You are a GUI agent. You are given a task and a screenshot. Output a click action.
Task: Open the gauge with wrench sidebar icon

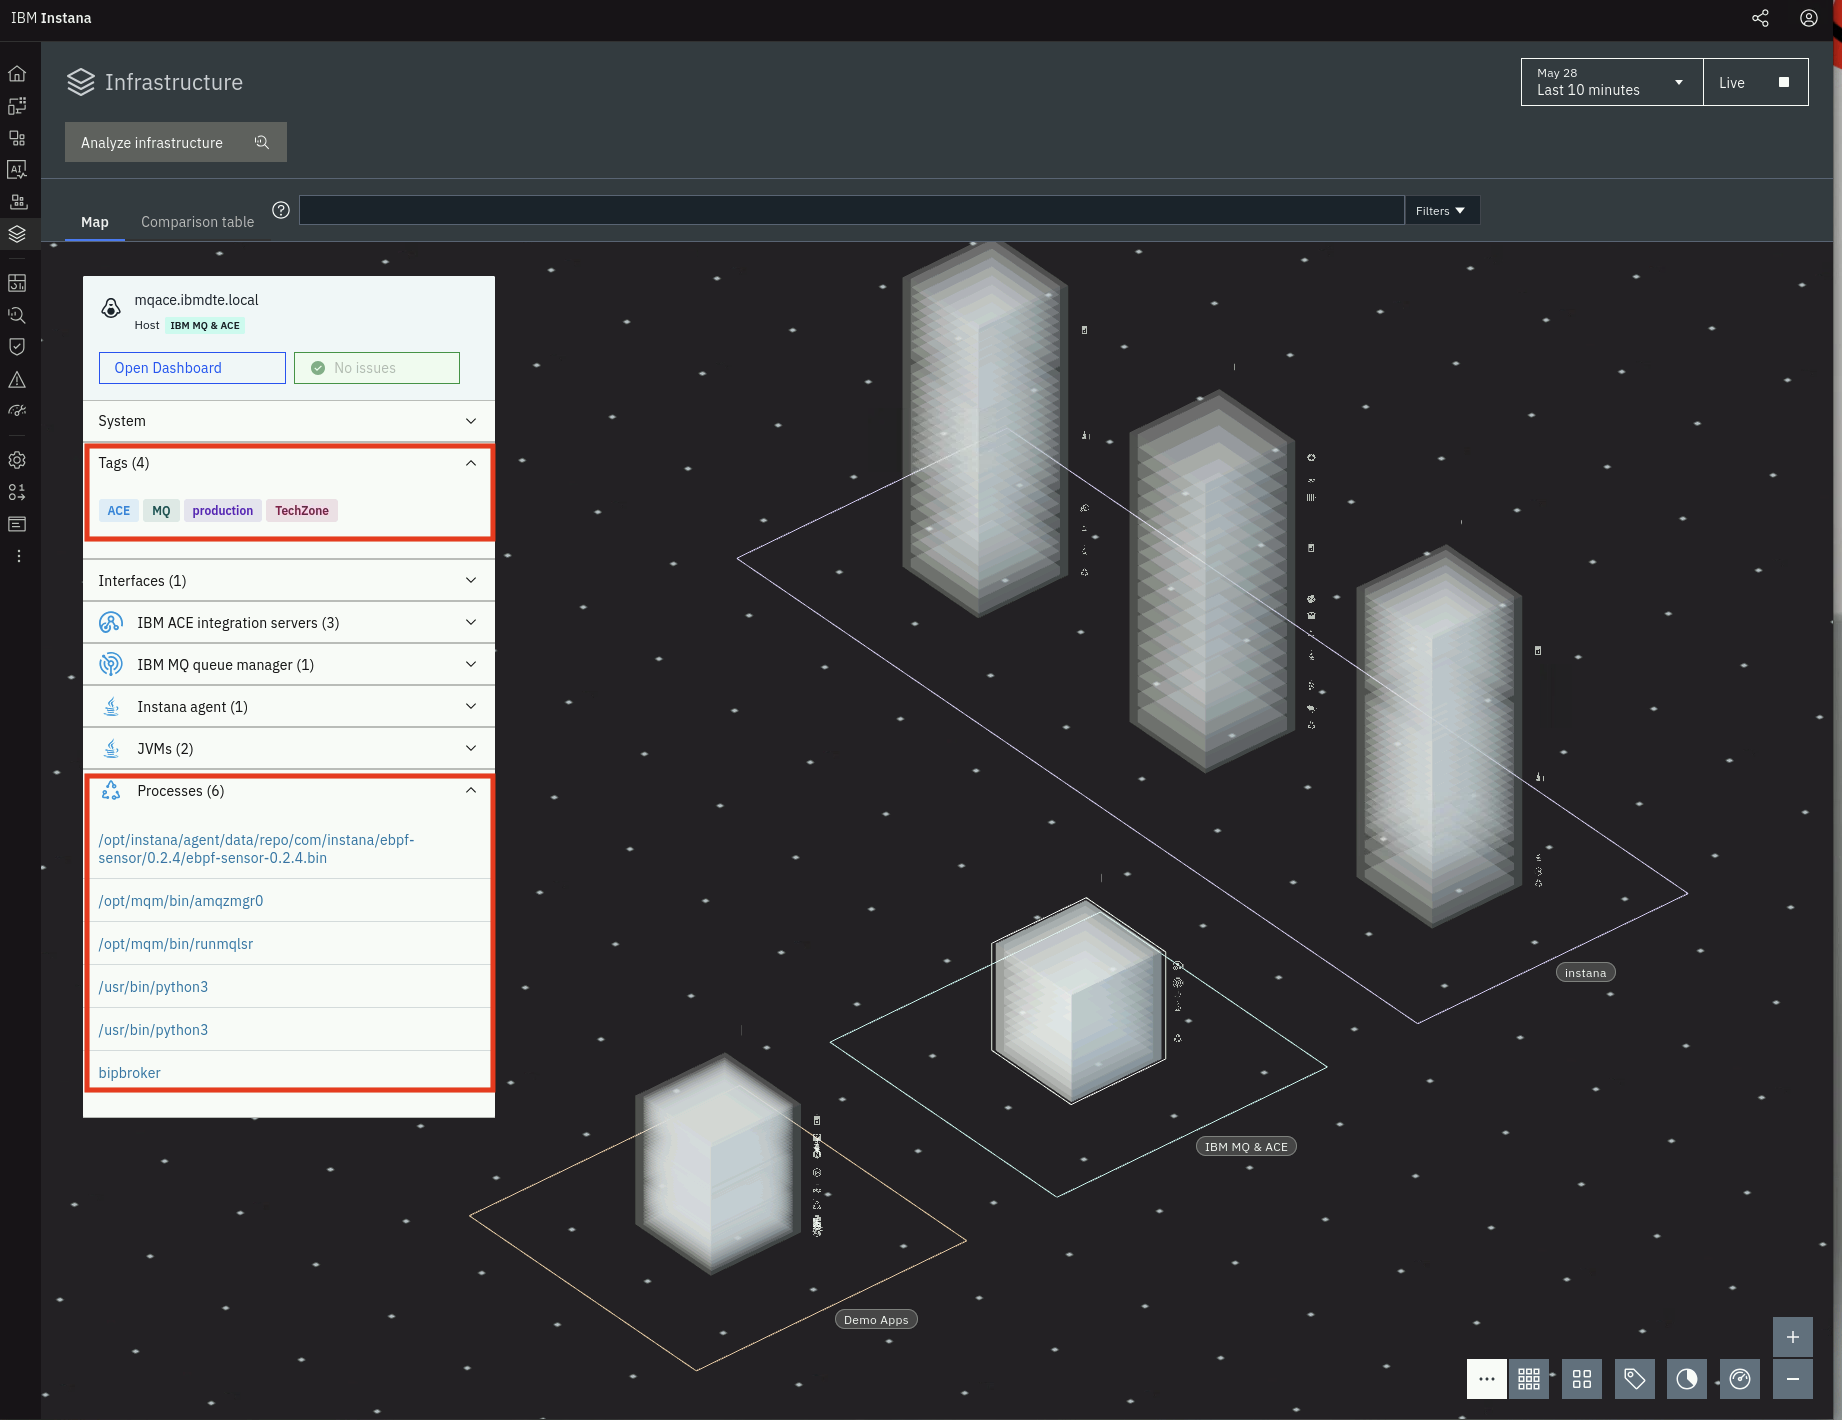click(17, 411)
